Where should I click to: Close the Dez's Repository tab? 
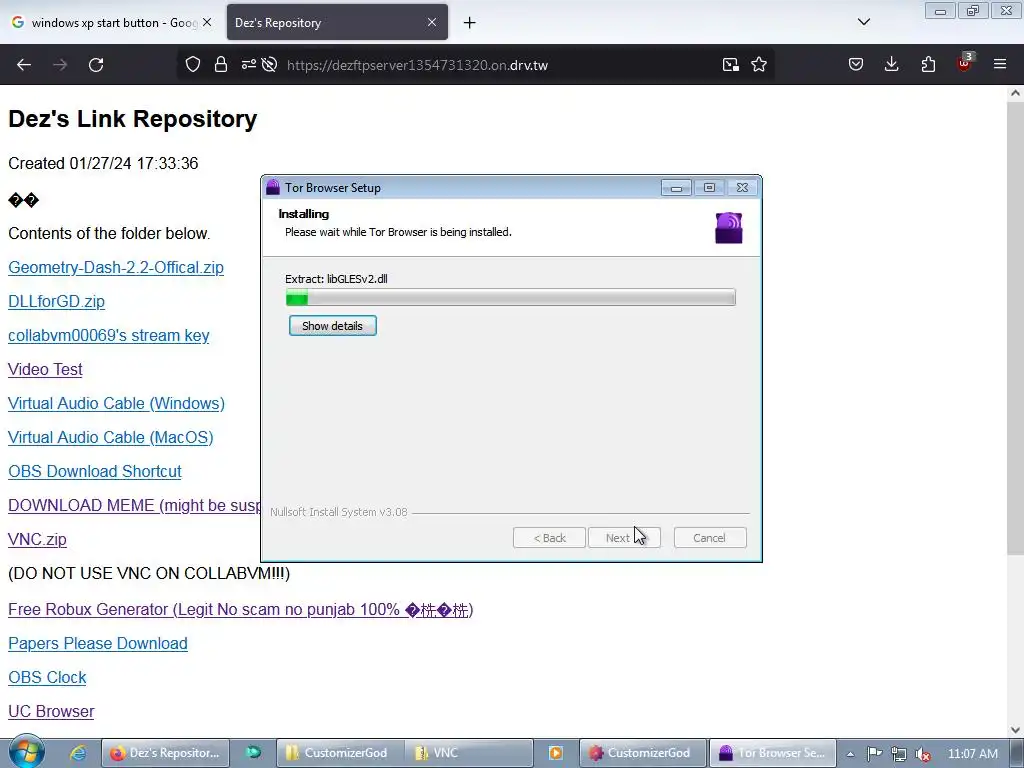pos(432,22)
